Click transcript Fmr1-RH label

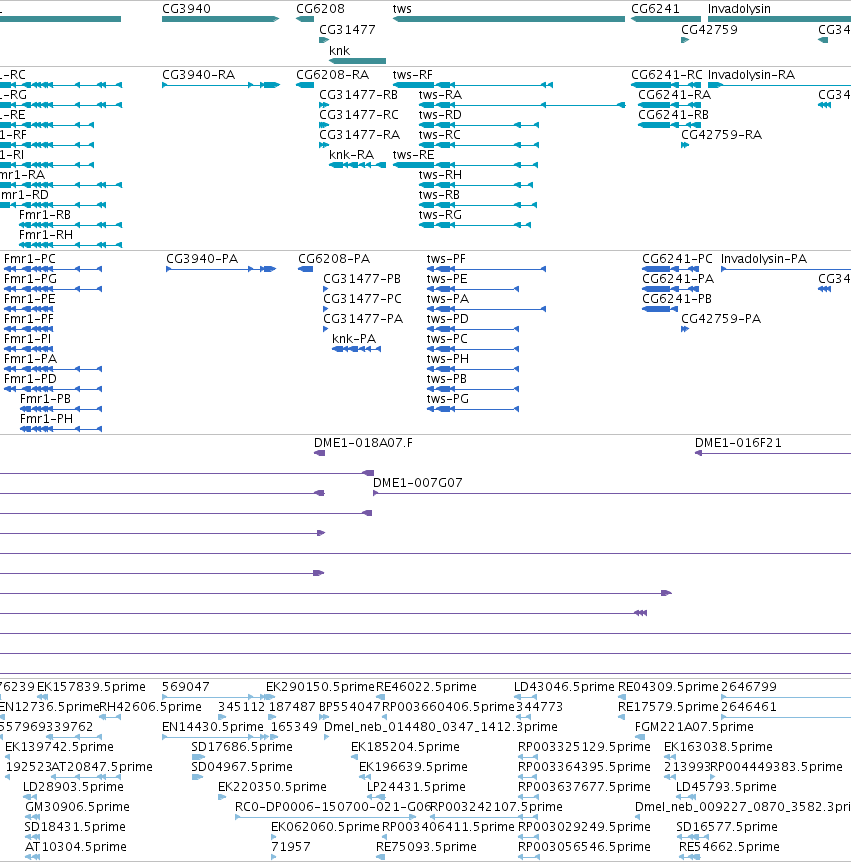(x=46, y=235)
